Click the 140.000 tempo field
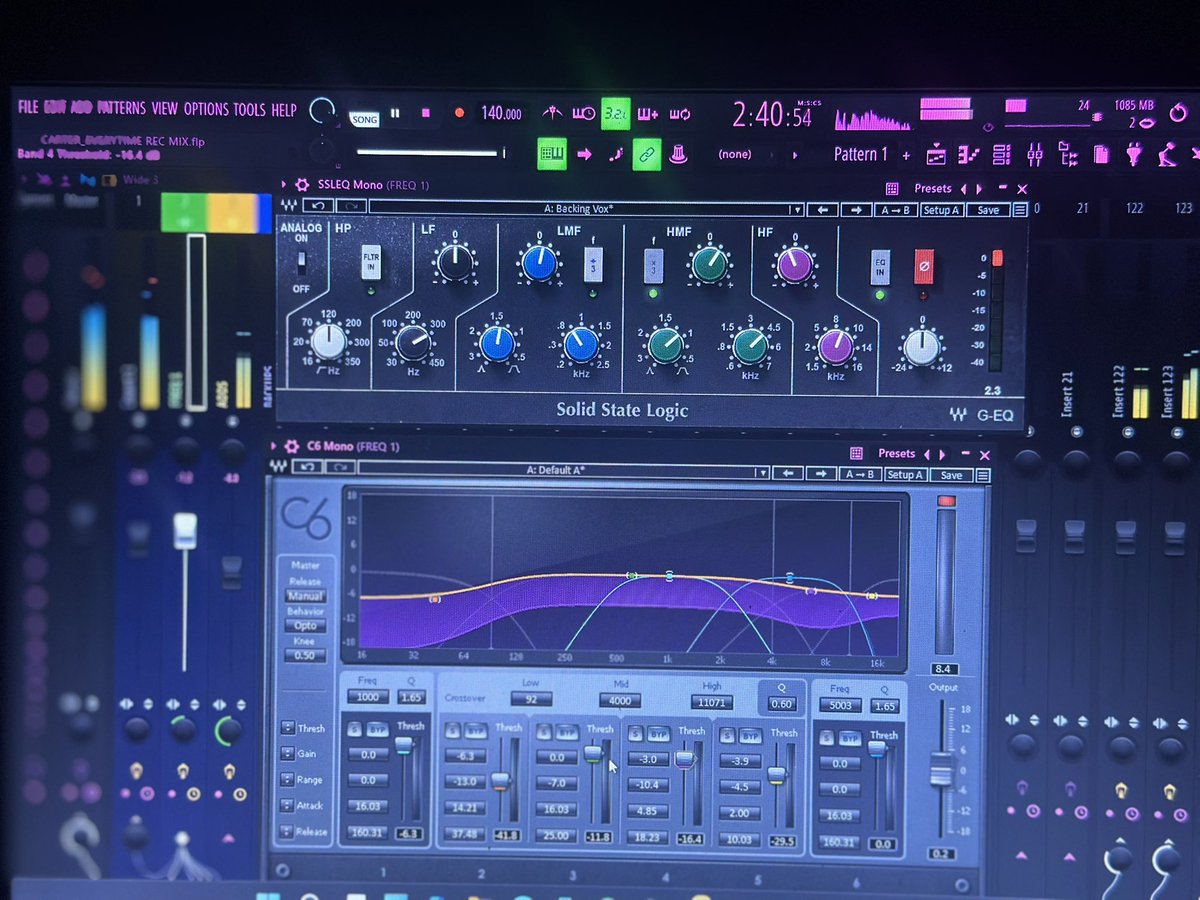The image size is (1200, 900). click(501, 113)
